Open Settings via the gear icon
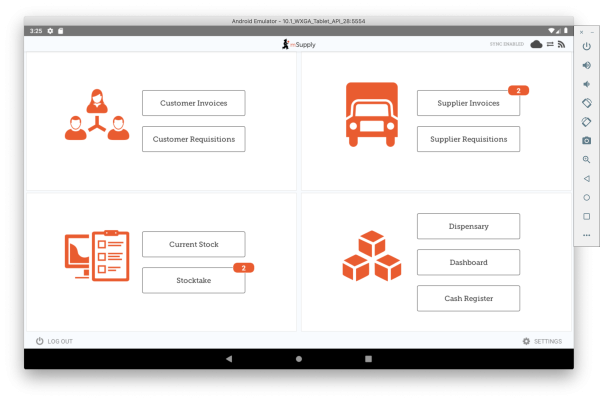 (x=526, y=341)
